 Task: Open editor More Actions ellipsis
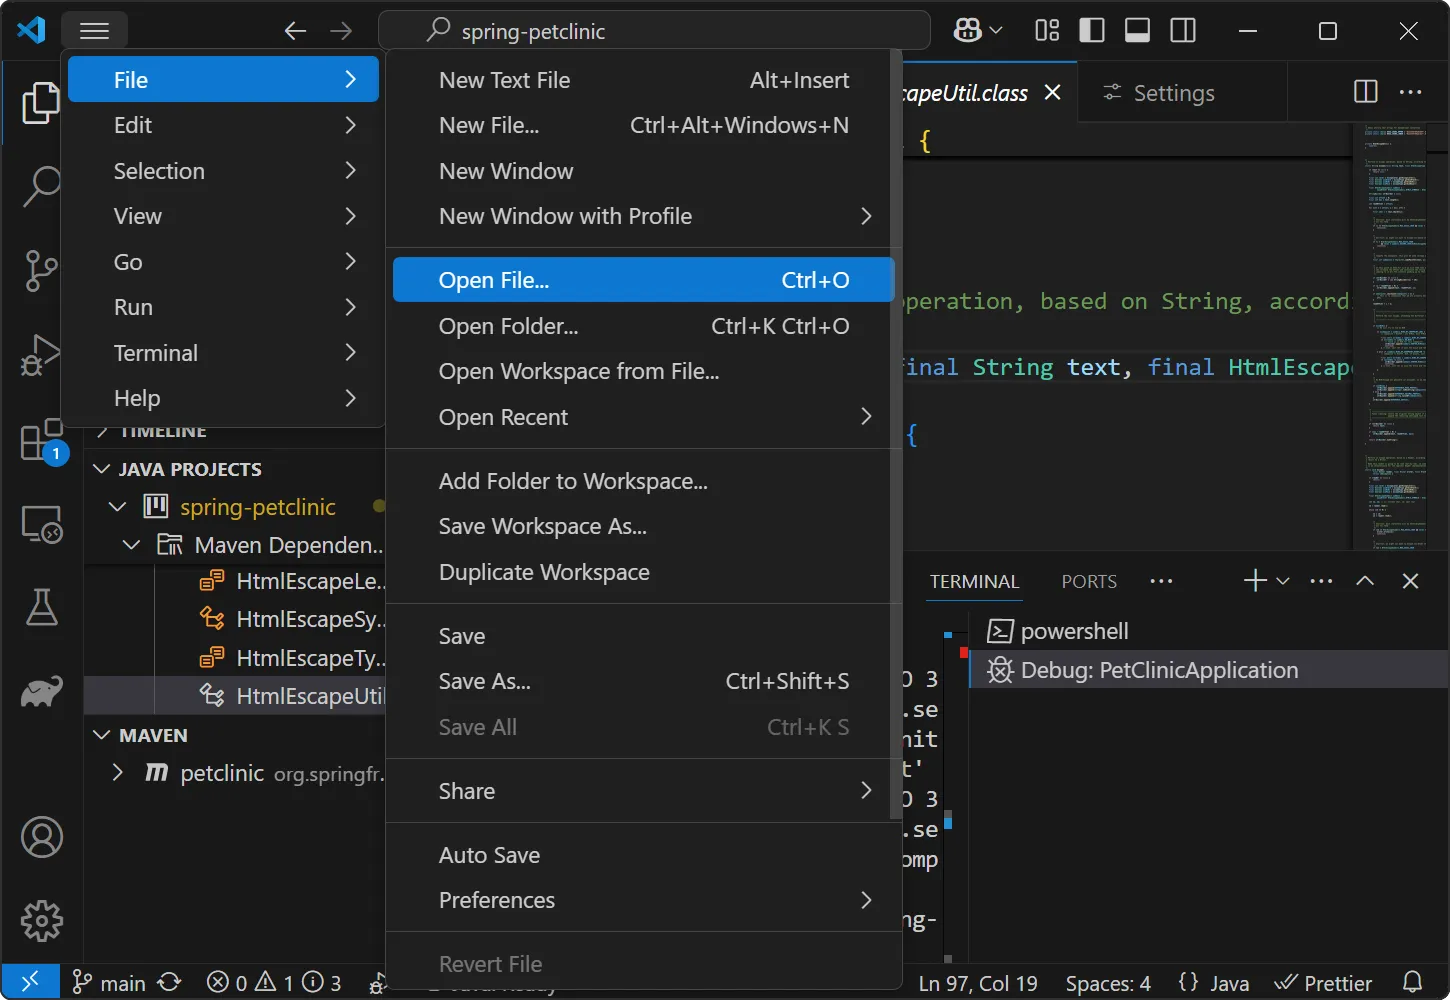1411,92
